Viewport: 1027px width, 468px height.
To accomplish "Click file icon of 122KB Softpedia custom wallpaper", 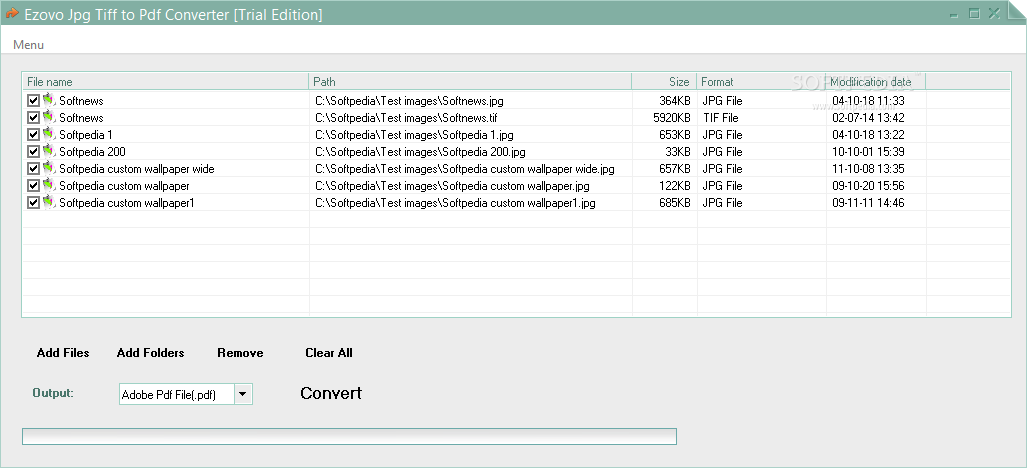I will pyautogui.click(x=49, y=185).
